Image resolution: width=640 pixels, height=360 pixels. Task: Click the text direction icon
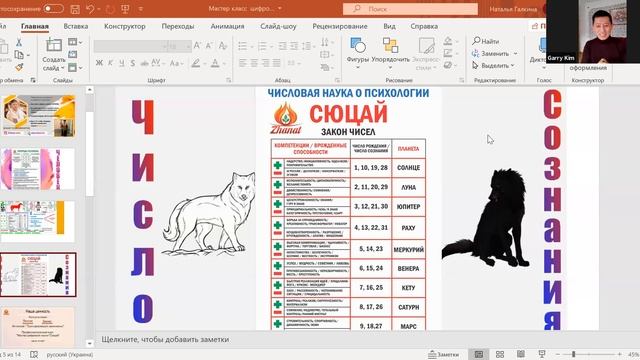point(325,42)
